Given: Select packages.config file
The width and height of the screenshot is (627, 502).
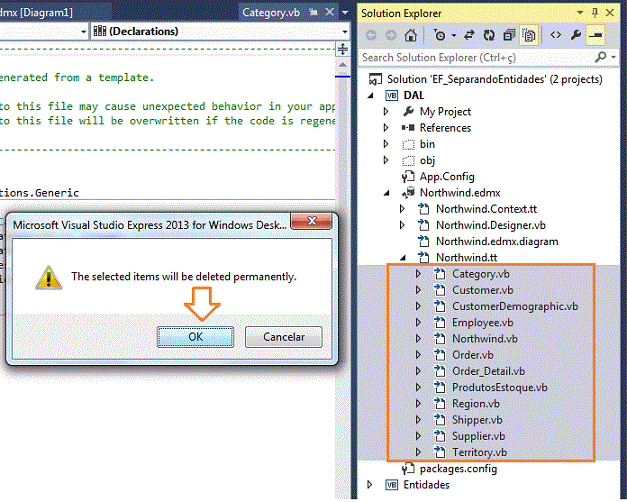Looking at the screenshot, I should 458,468.
